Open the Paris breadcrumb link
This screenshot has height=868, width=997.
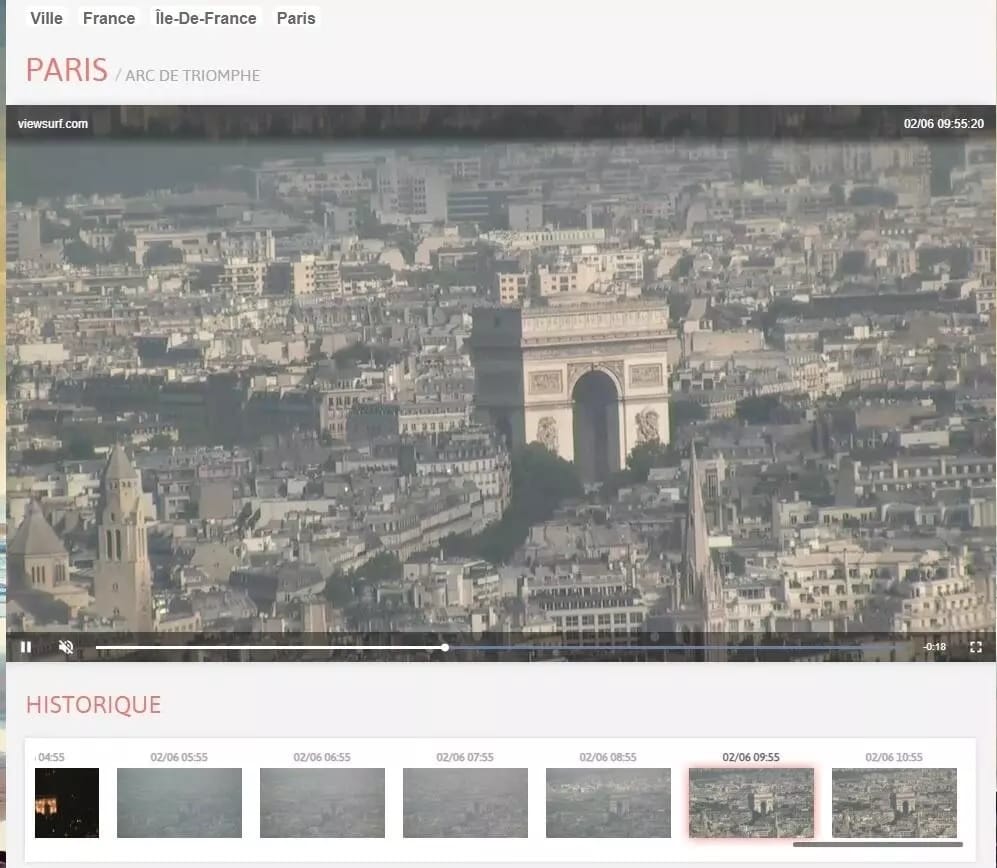pyautogui.click(x=296, y=18)
